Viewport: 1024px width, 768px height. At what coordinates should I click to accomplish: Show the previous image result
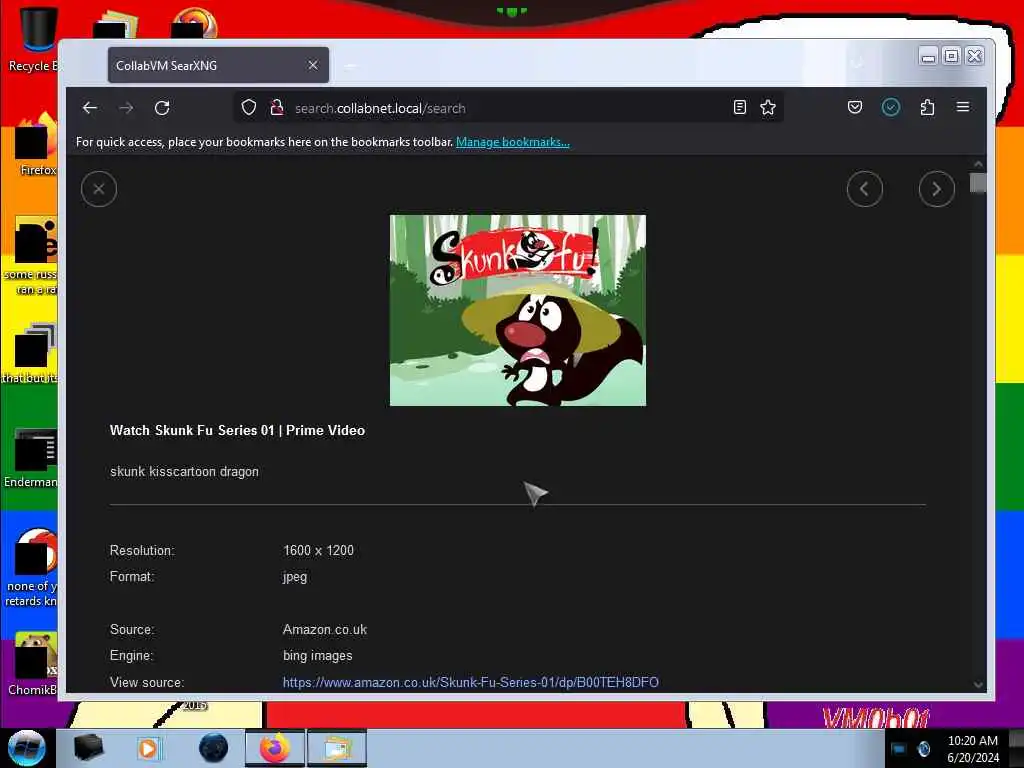[x=865, y=189]
